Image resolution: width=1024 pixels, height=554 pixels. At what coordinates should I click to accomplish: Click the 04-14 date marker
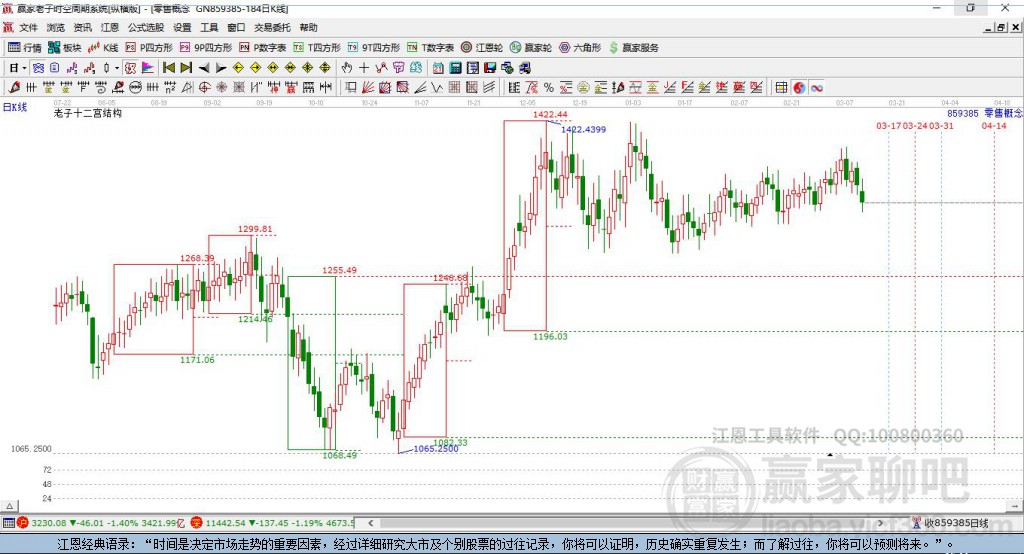point(994,125)
